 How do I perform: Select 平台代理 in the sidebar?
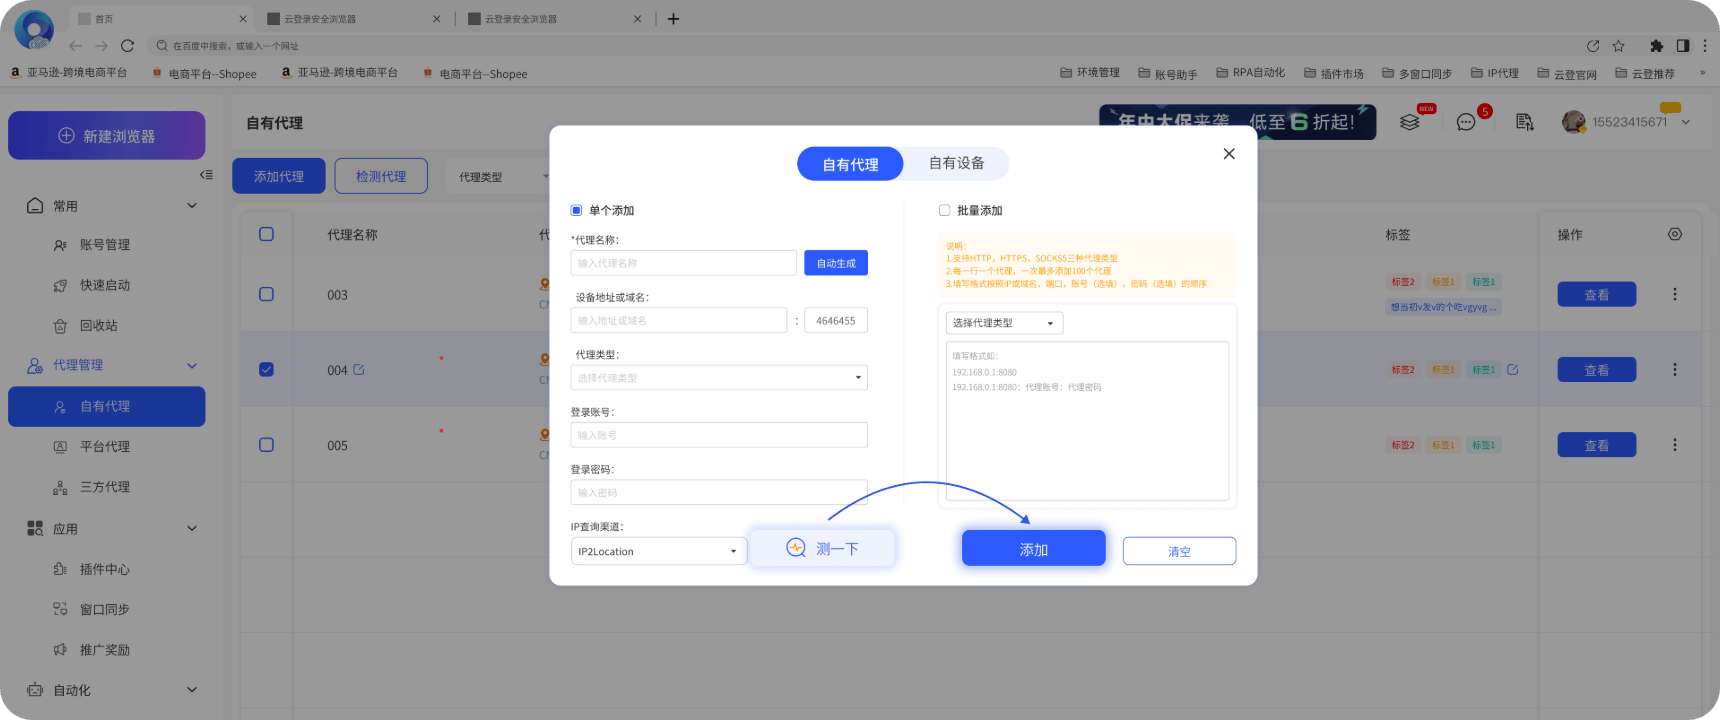(x=105, y=447)
